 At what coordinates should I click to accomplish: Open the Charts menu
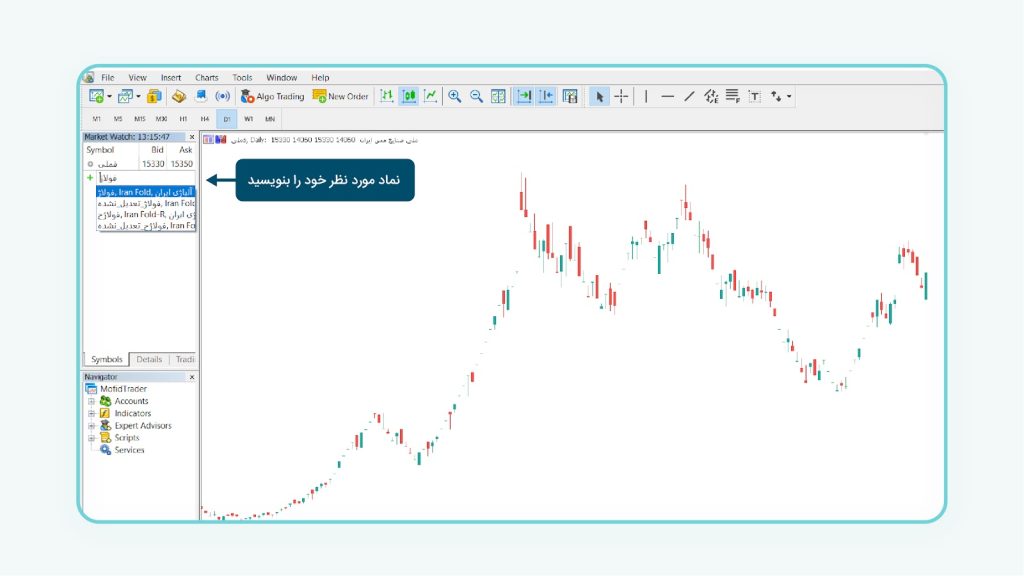click(206, 77)
